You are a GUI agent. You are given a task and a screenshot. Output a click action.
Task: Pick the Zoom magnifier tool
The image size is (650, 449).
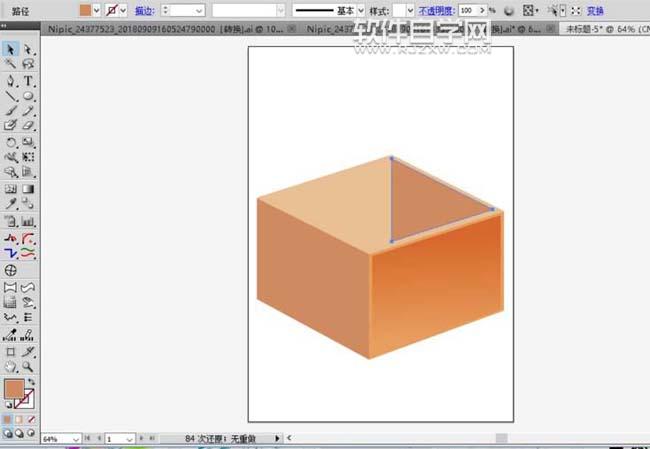[x=28, y=366]
